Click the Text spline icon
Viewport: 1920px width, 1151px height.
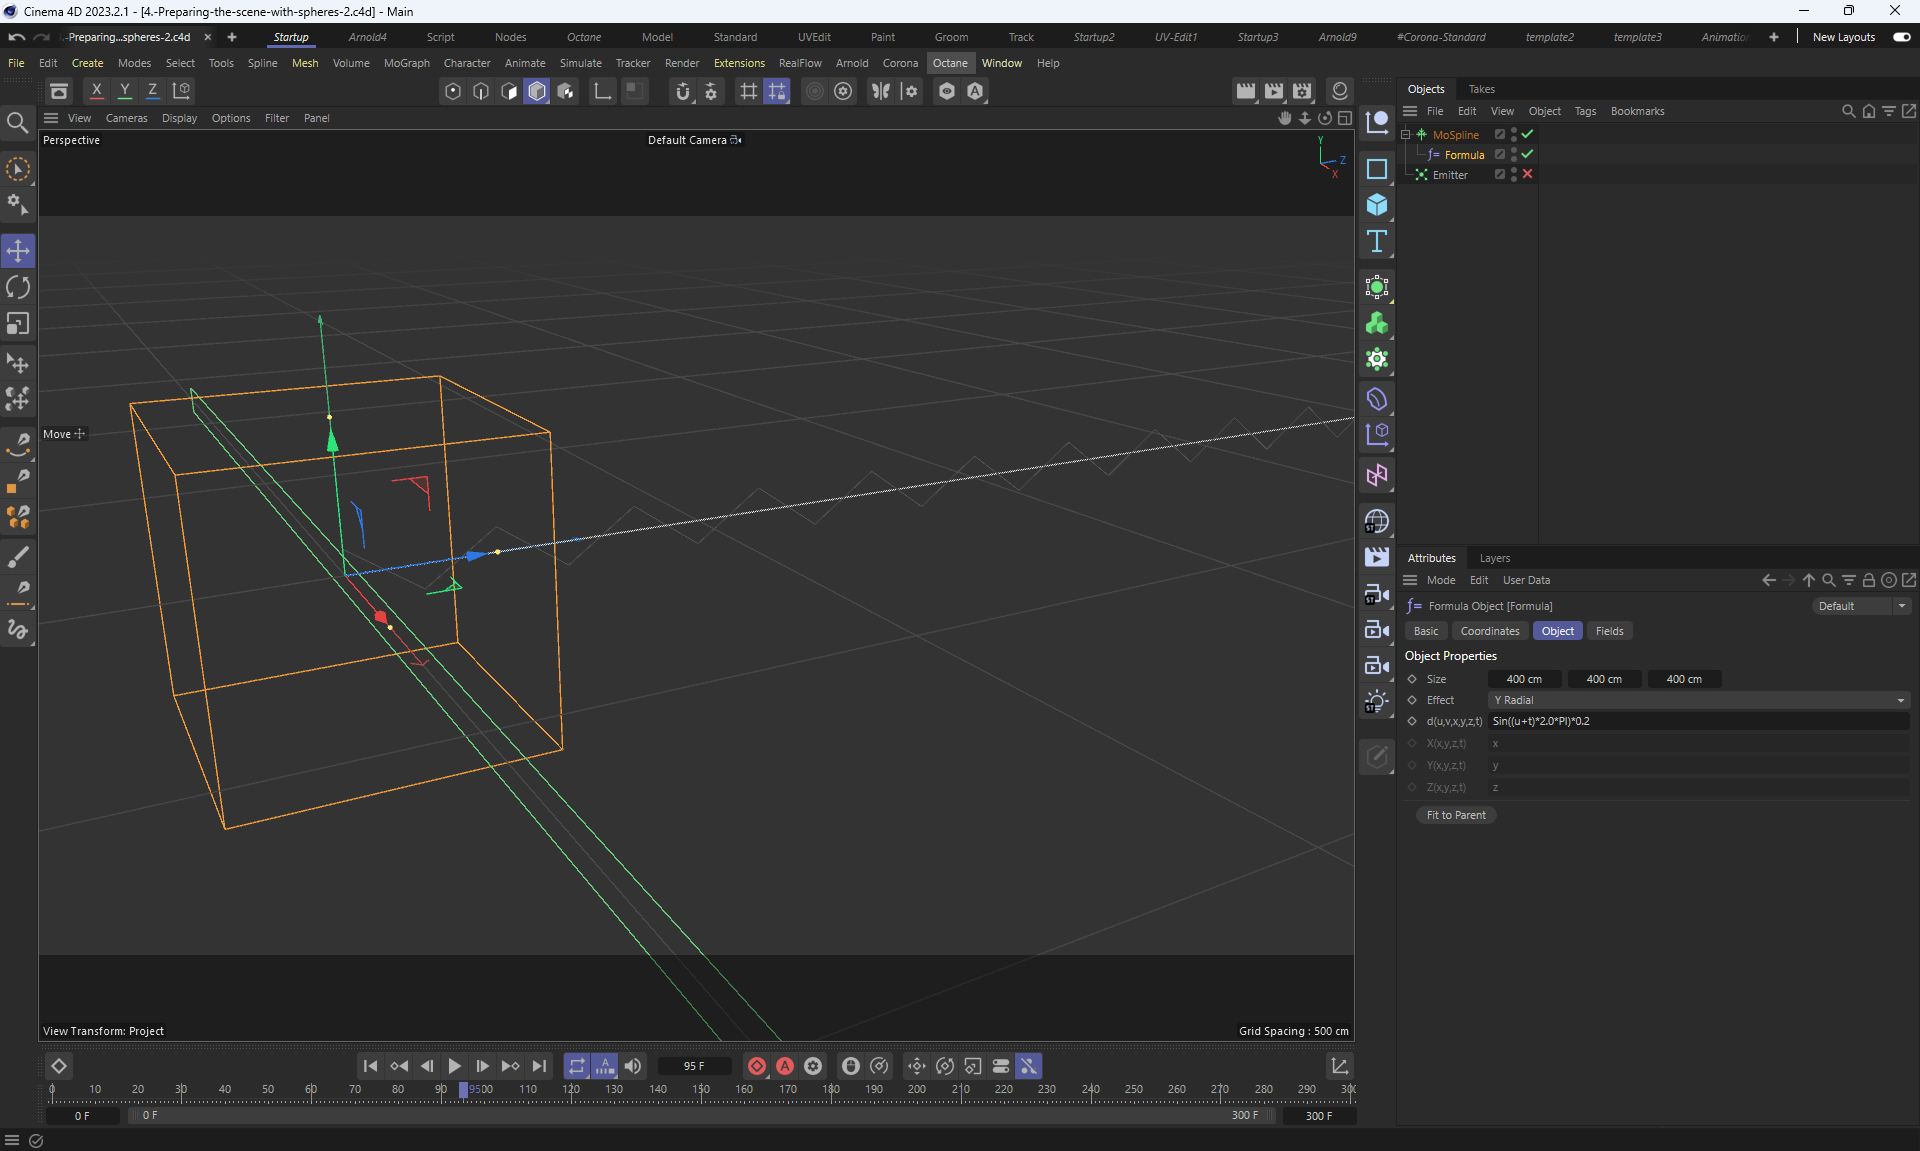1377,241
